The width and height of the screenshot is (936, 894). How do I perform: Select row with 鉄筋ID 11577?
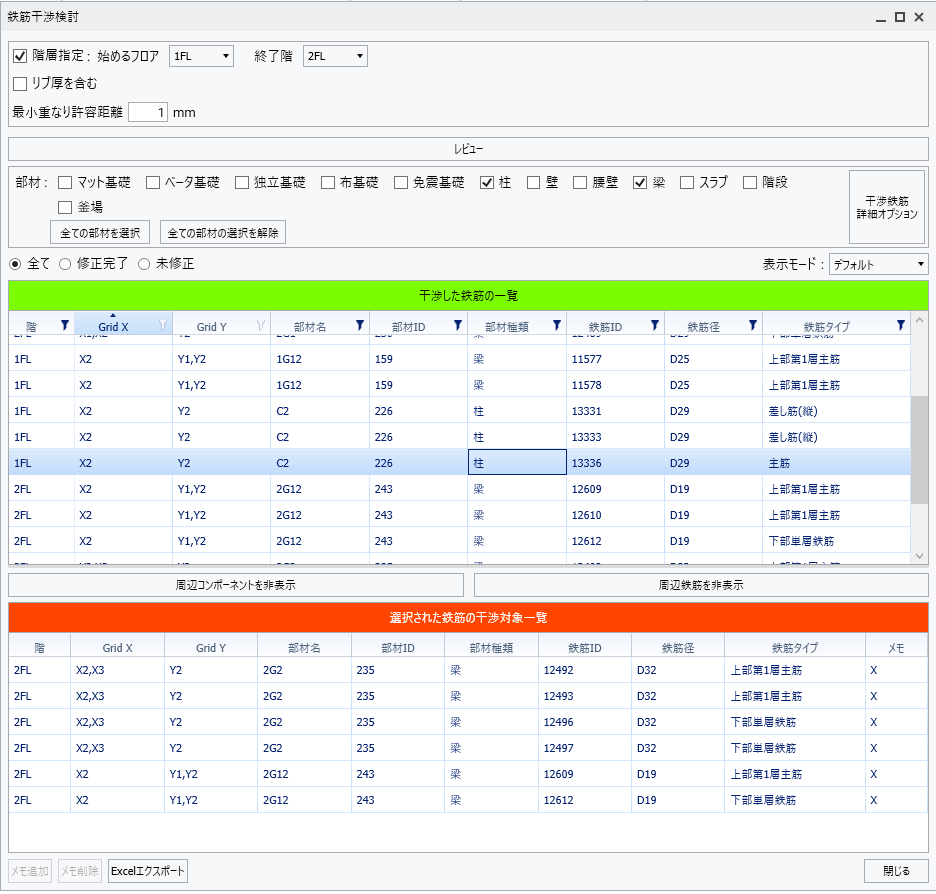pyautogui.click(x=460, y=359)
